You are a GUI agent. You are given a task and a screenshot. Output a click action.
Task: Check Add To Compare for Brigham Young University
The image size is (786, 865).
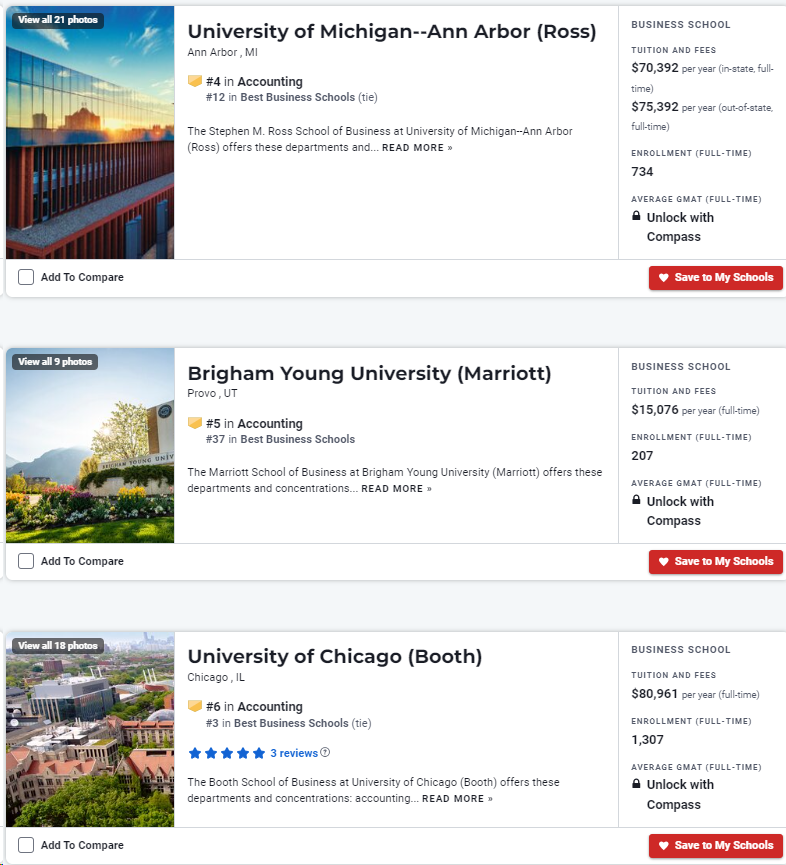26,561
